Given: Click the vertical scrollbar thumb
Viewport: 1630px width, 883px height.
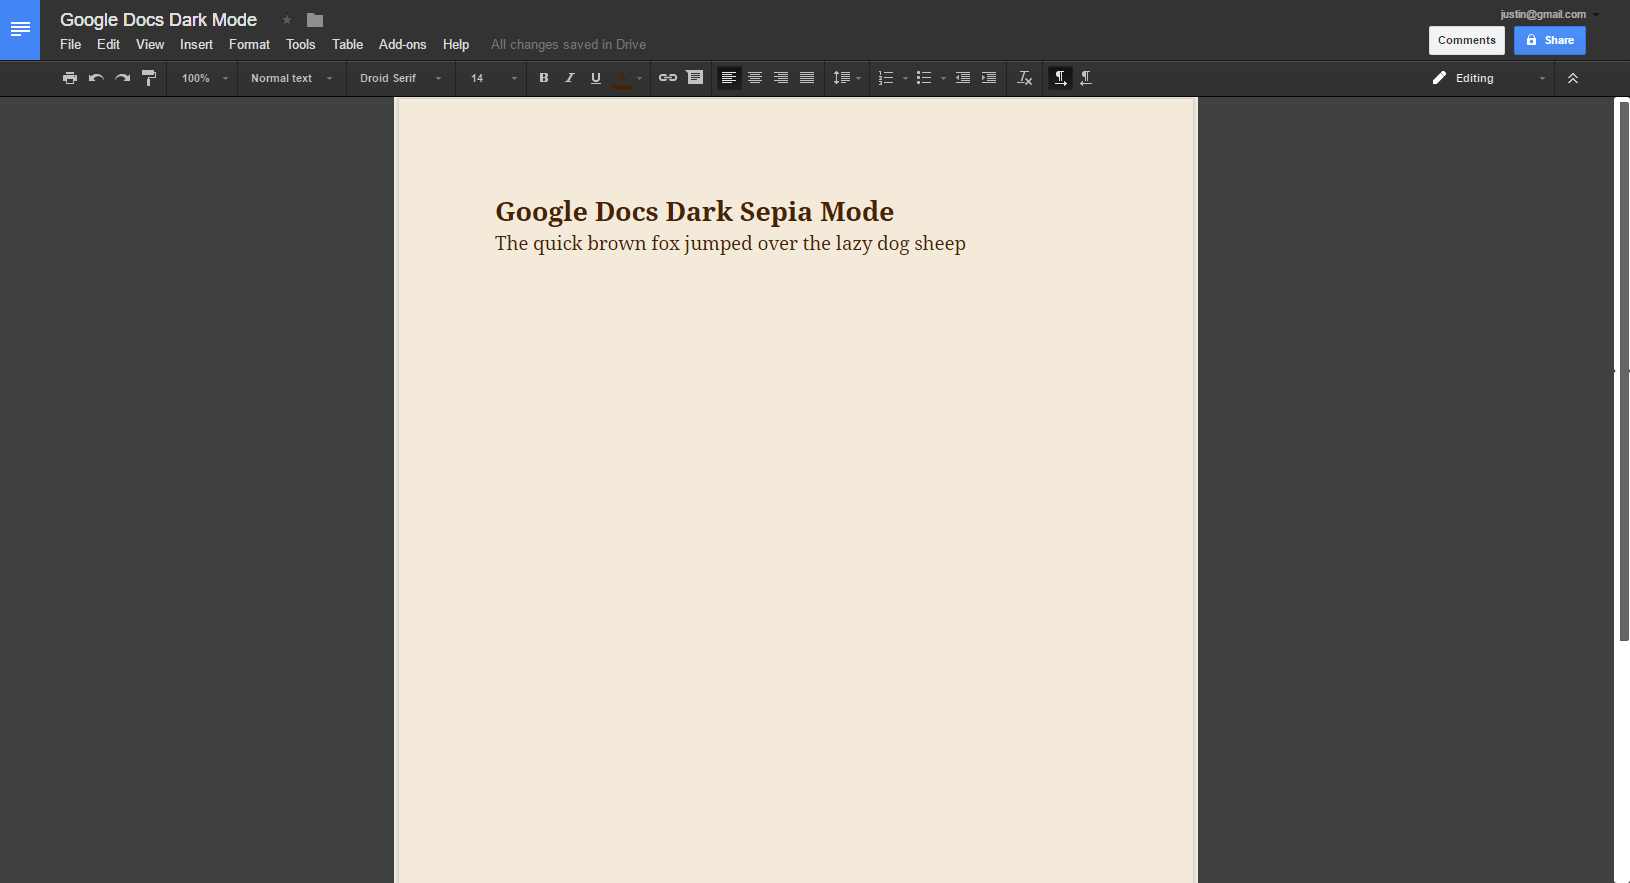Looking at the screenshot, I should [1624, 370].
